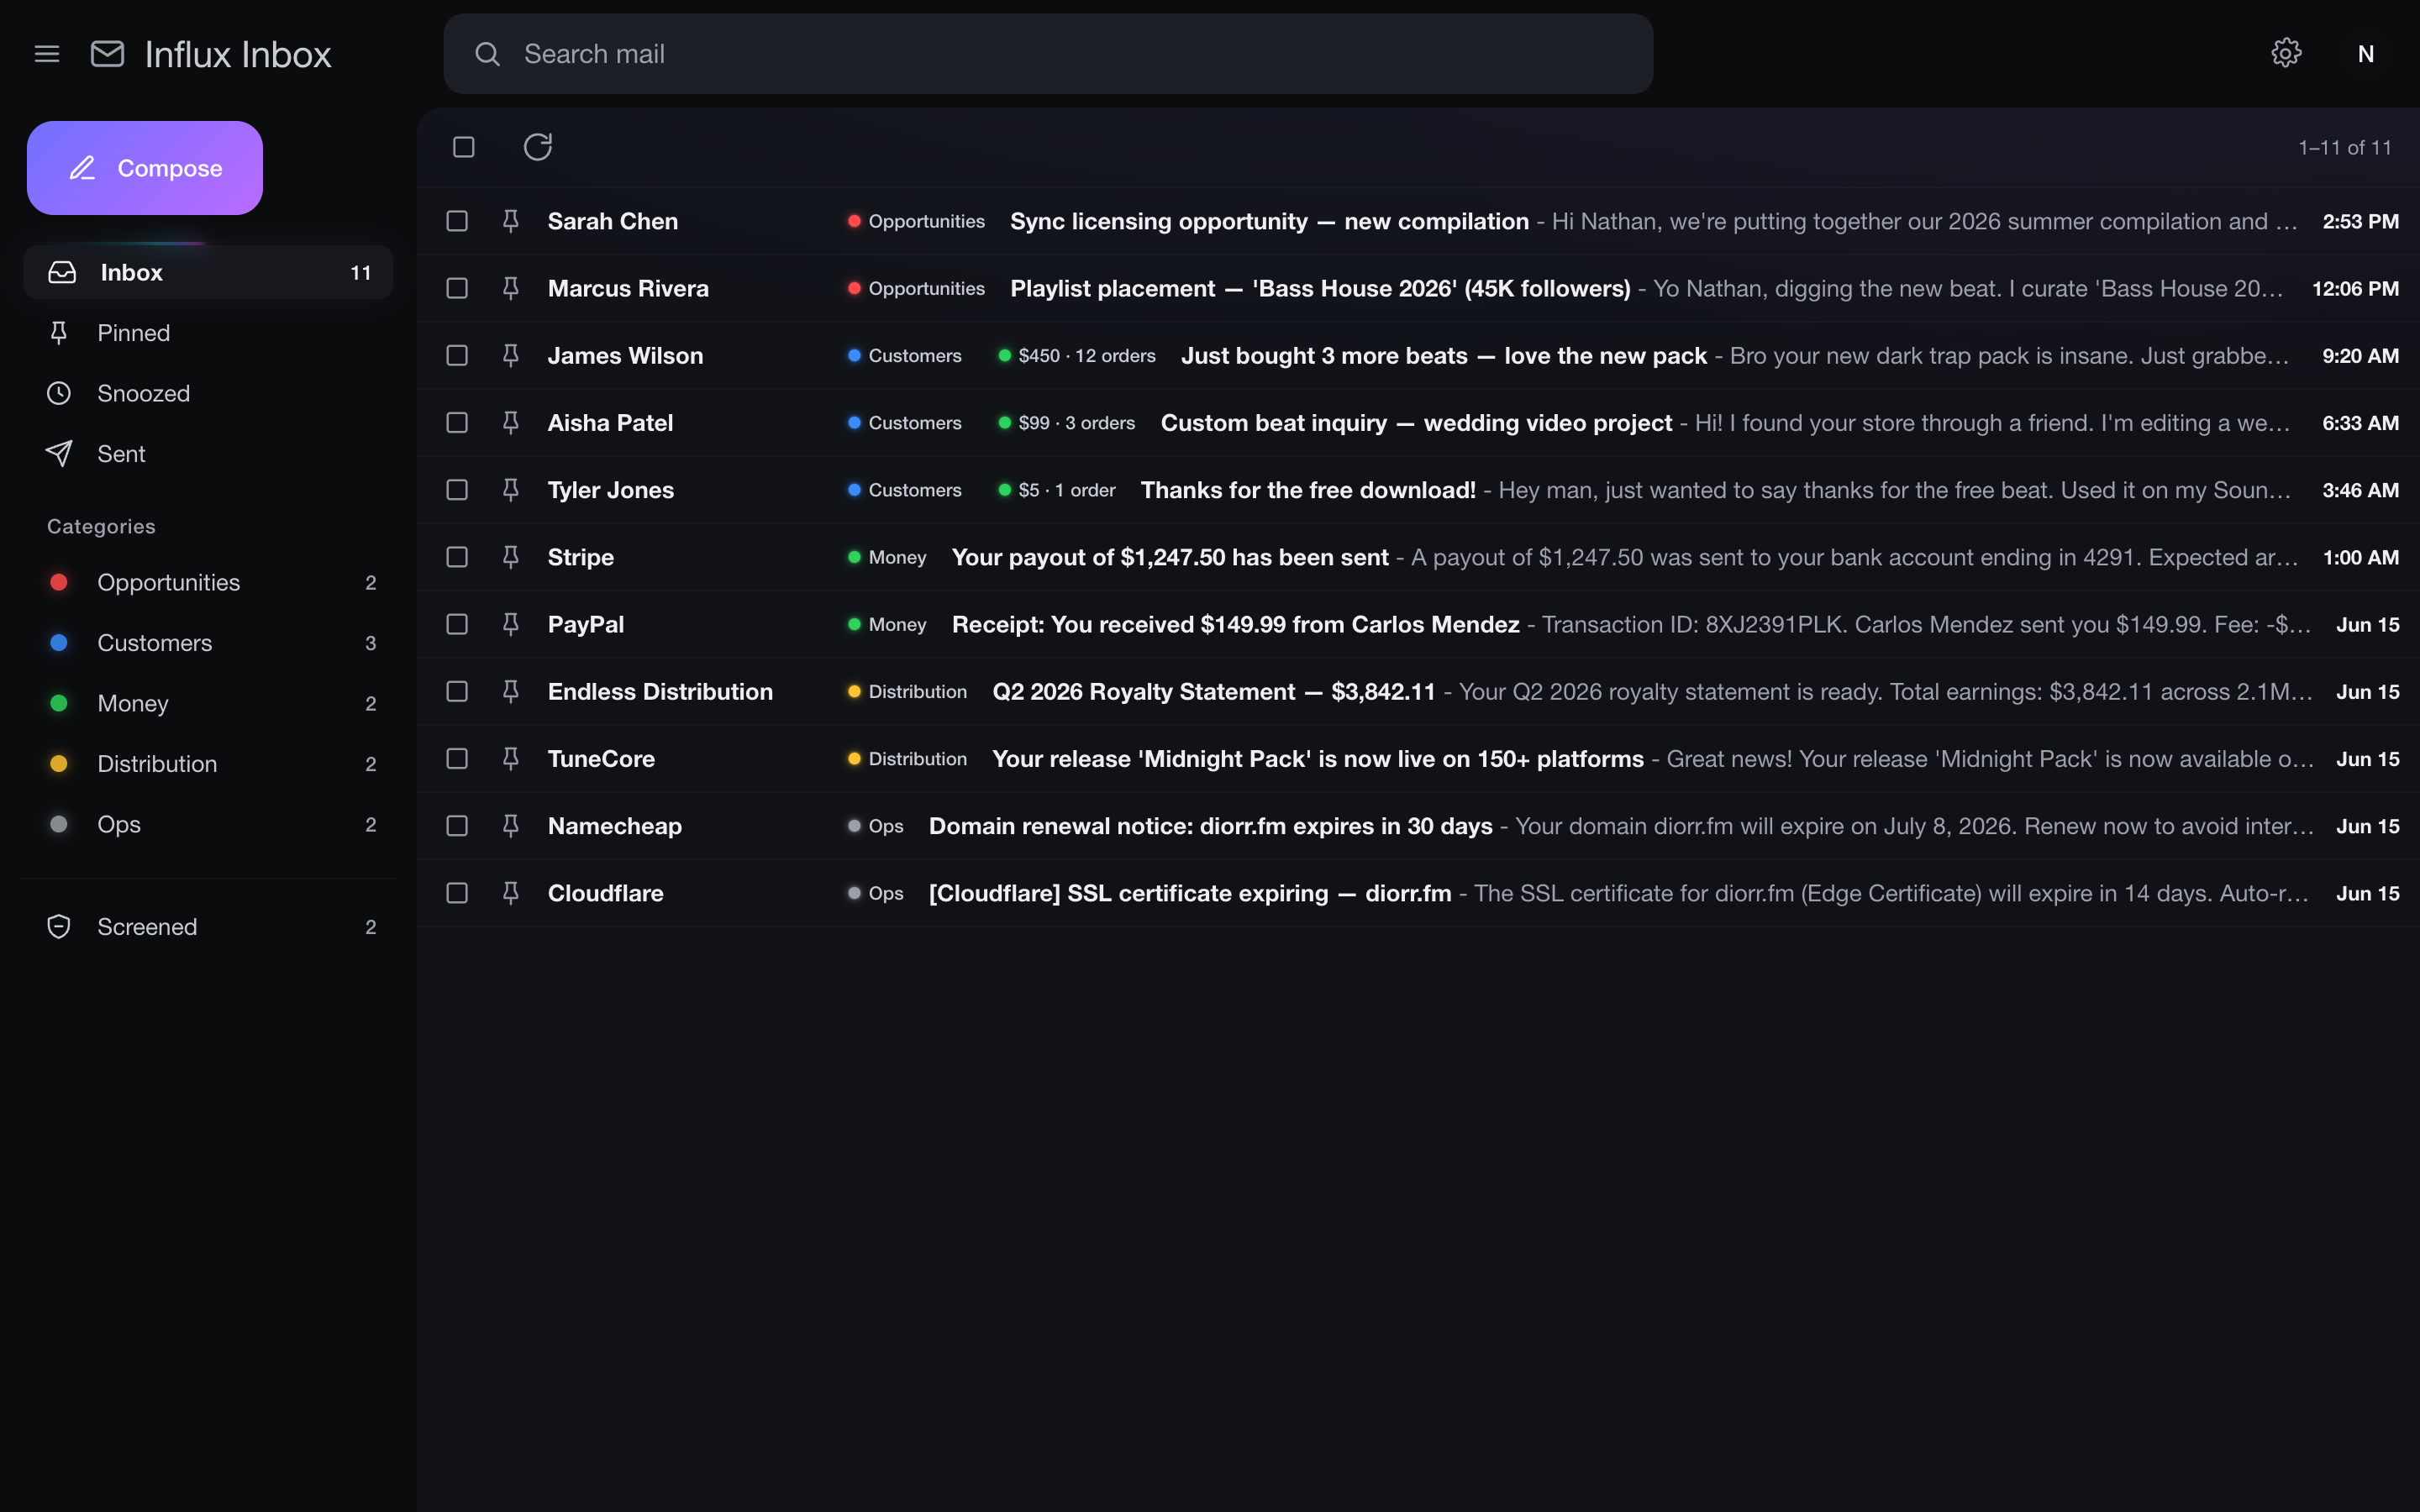
Task: Check the TuneCore email checkbox
Action: (457, 758)
